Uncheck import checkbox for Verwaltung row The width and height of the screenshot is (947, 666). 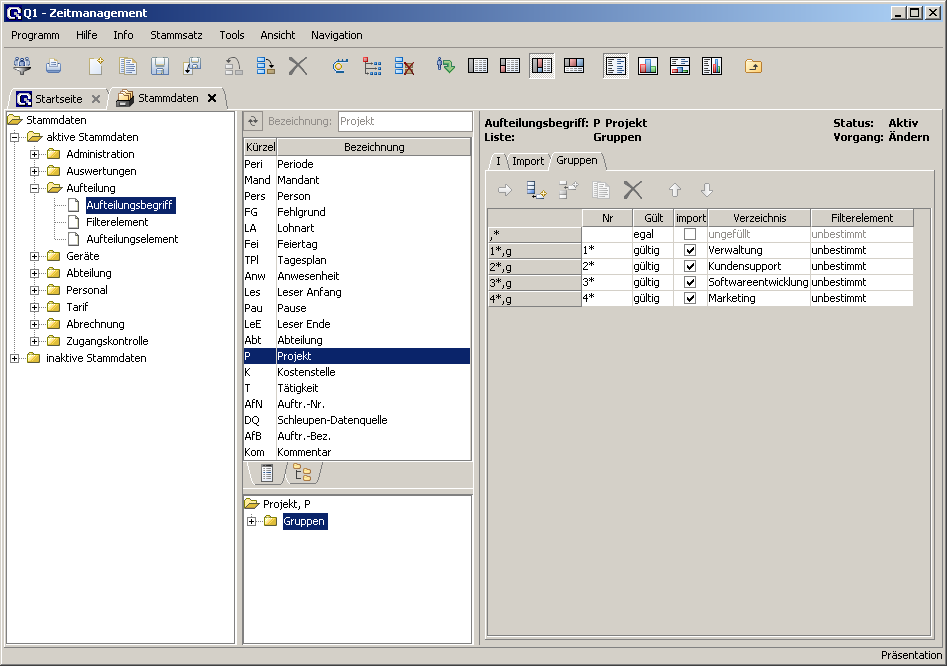(x=689, y=250)
